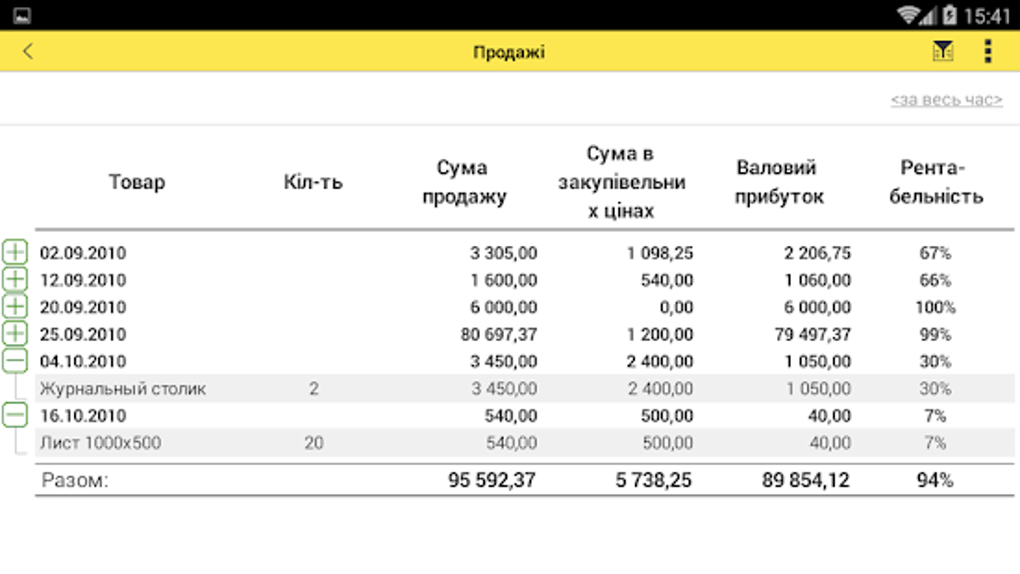1020x574 pixels.
Task: Click the sale amount 3 305,00
Action: click(503, 253)
